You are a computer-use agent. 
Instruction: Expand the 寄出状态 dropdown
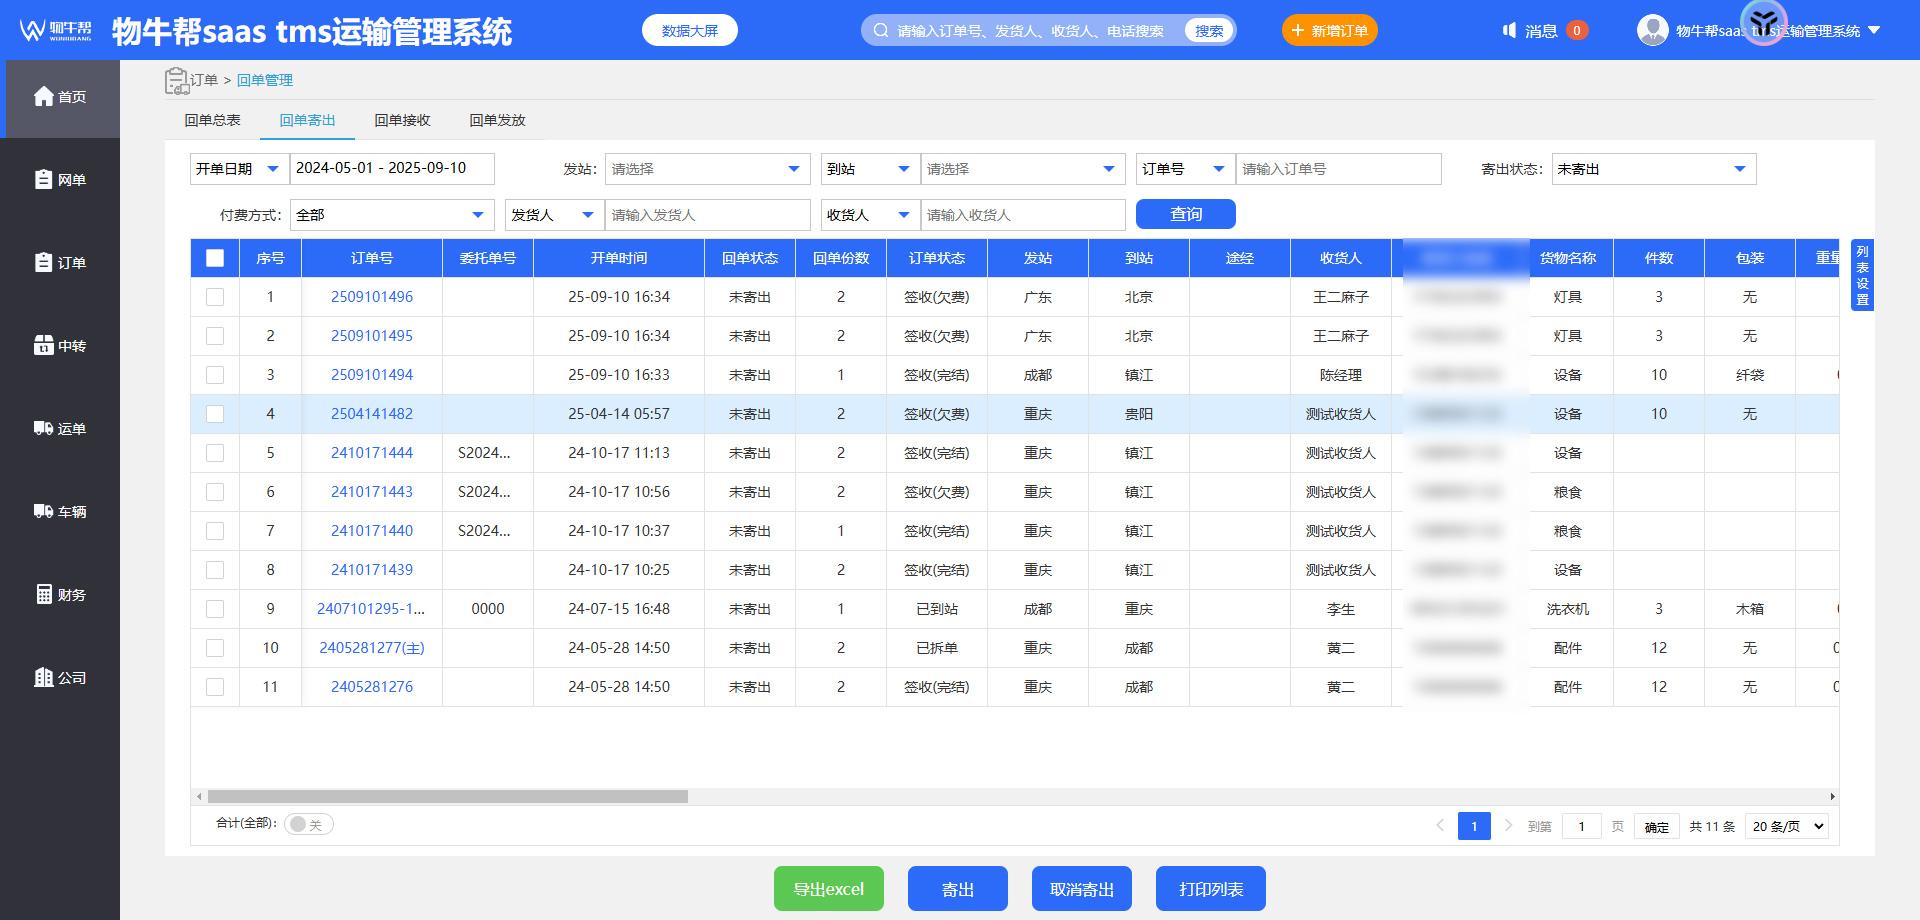coord(1653,169)
